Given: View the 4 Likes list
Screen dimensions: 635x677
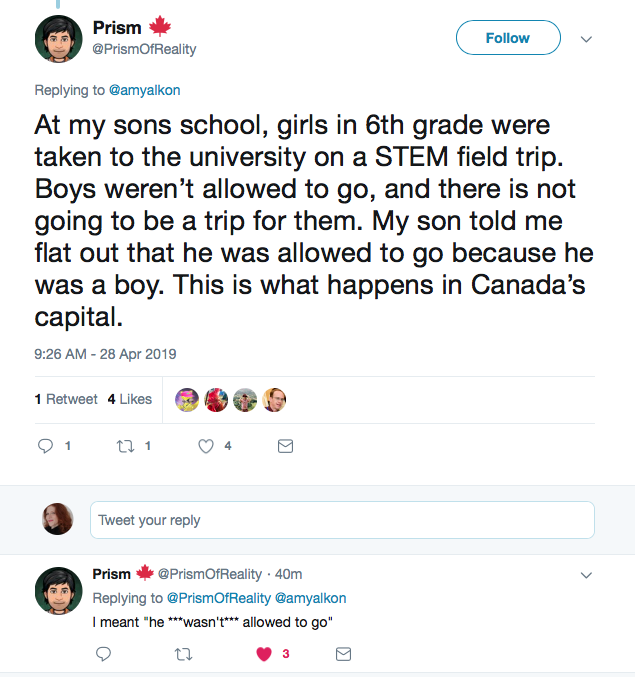Looking at the screenshot, I should 130,399.
